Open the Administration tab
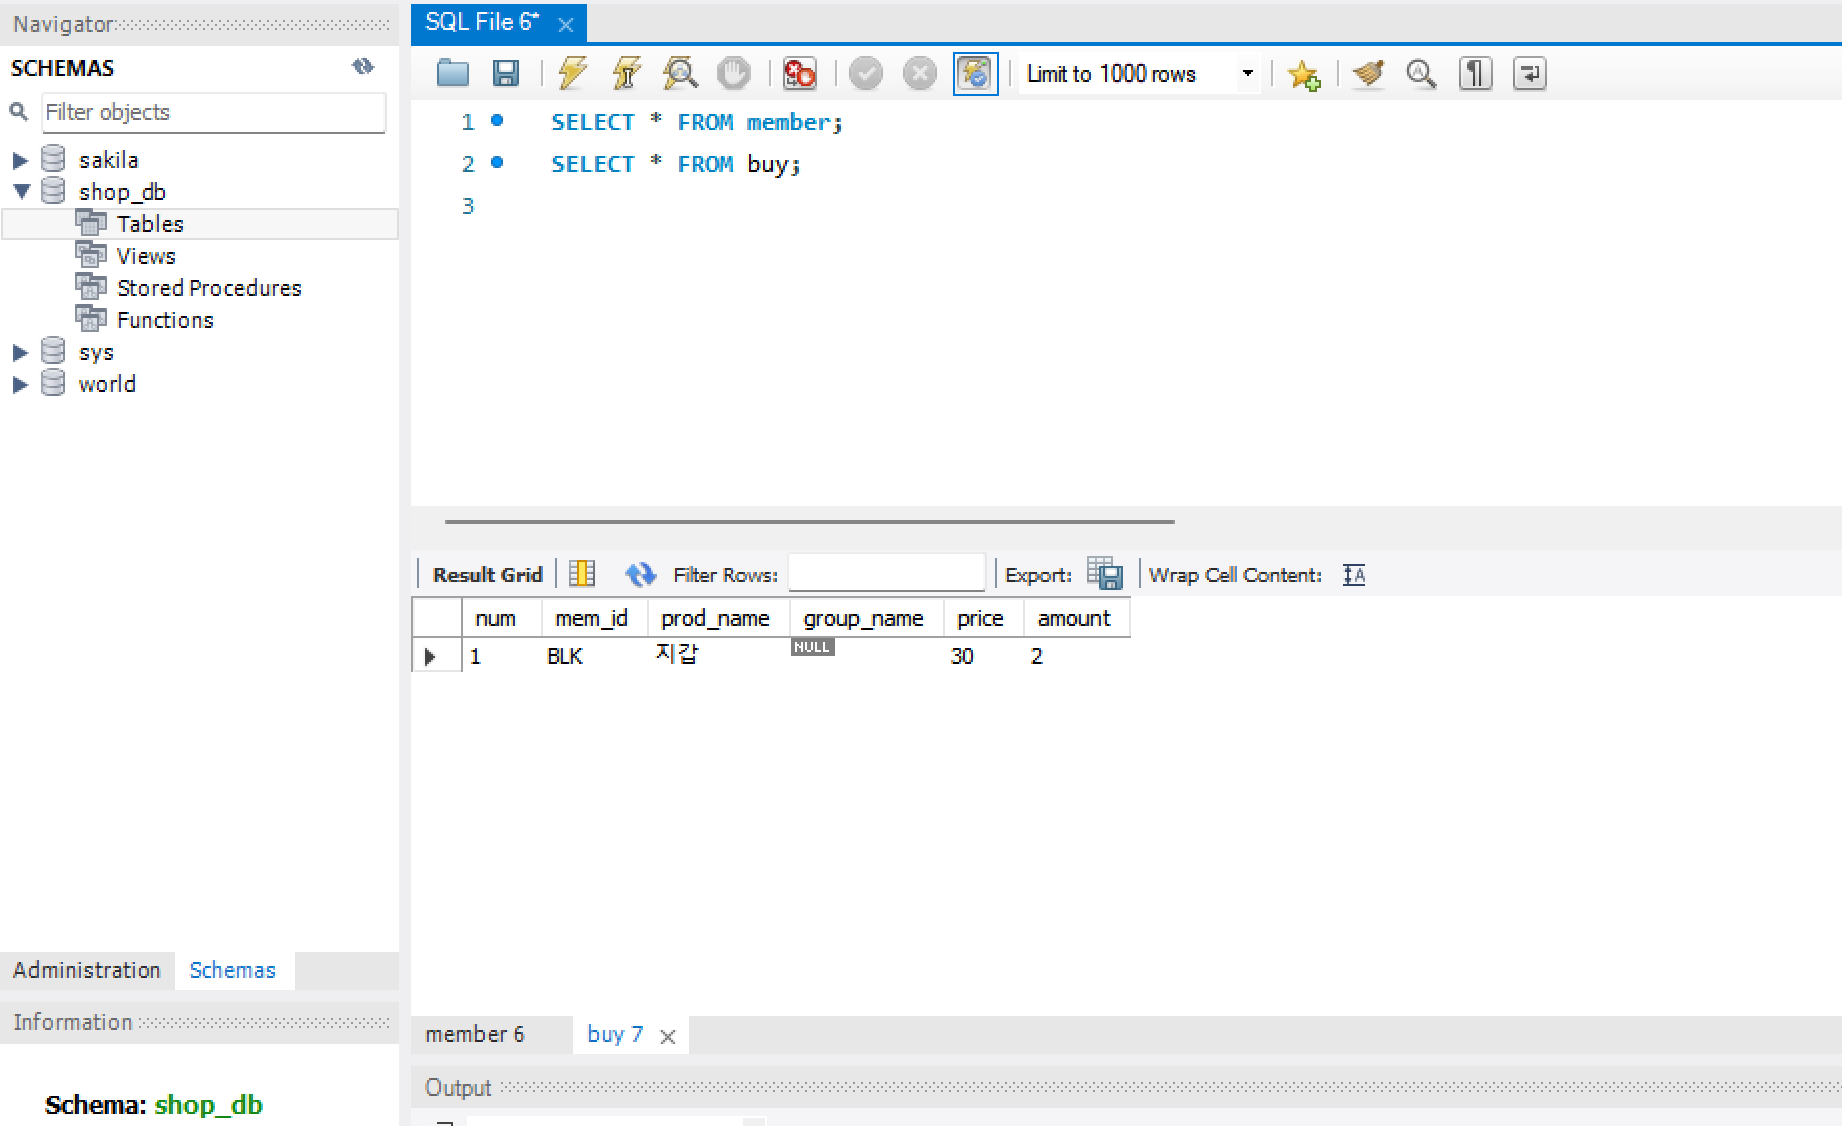This screenshot has height=1126, width=1842. [x=86, y=969]
